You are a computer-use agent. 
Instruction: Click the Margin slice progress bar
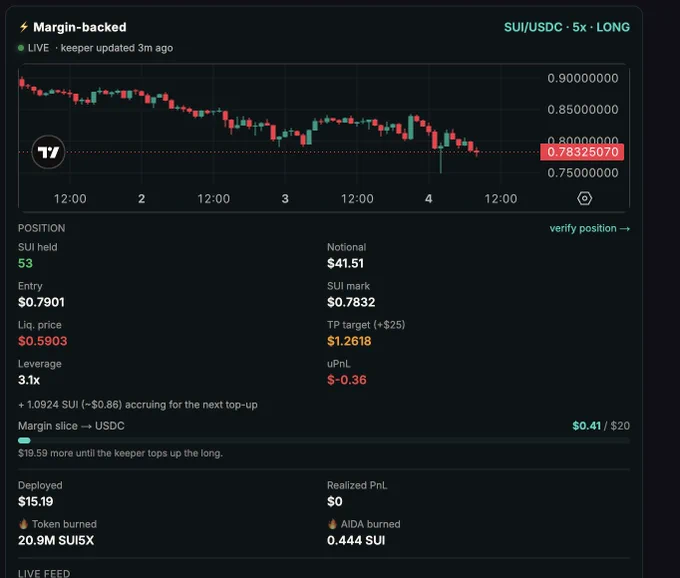coord(324,441)
